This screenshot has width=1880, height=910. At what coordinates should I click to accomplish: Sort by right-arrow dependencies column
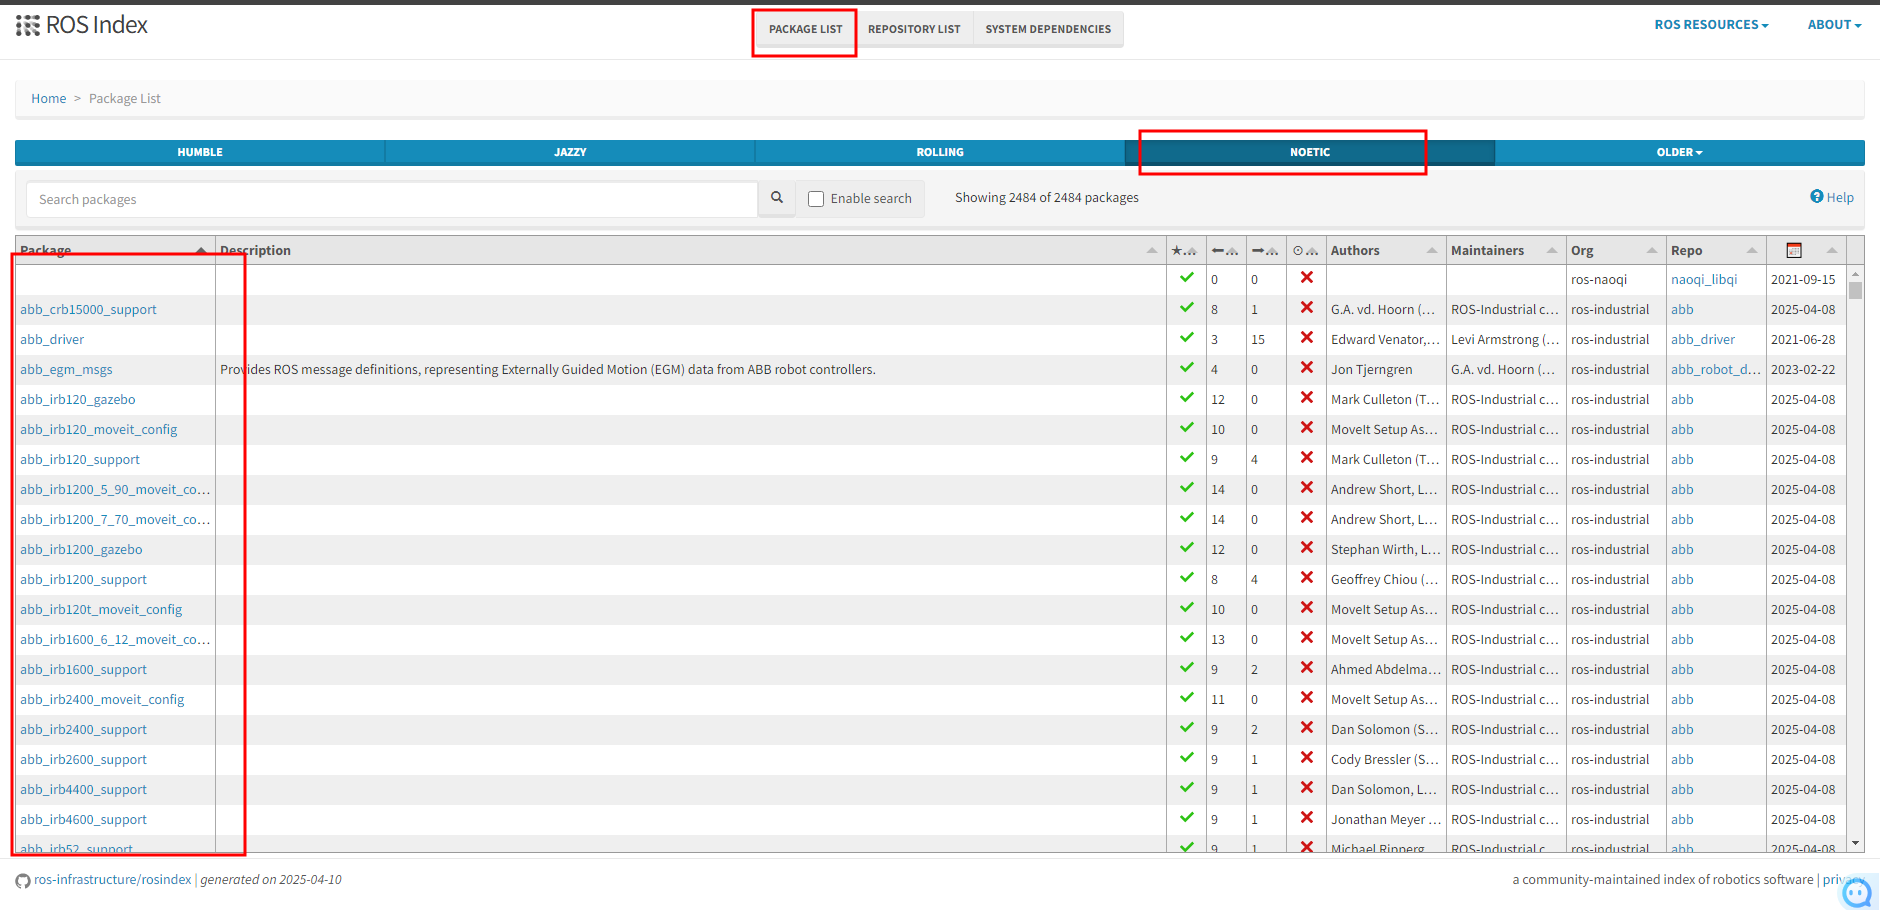pyautogui.click(x=1265, y=250)
